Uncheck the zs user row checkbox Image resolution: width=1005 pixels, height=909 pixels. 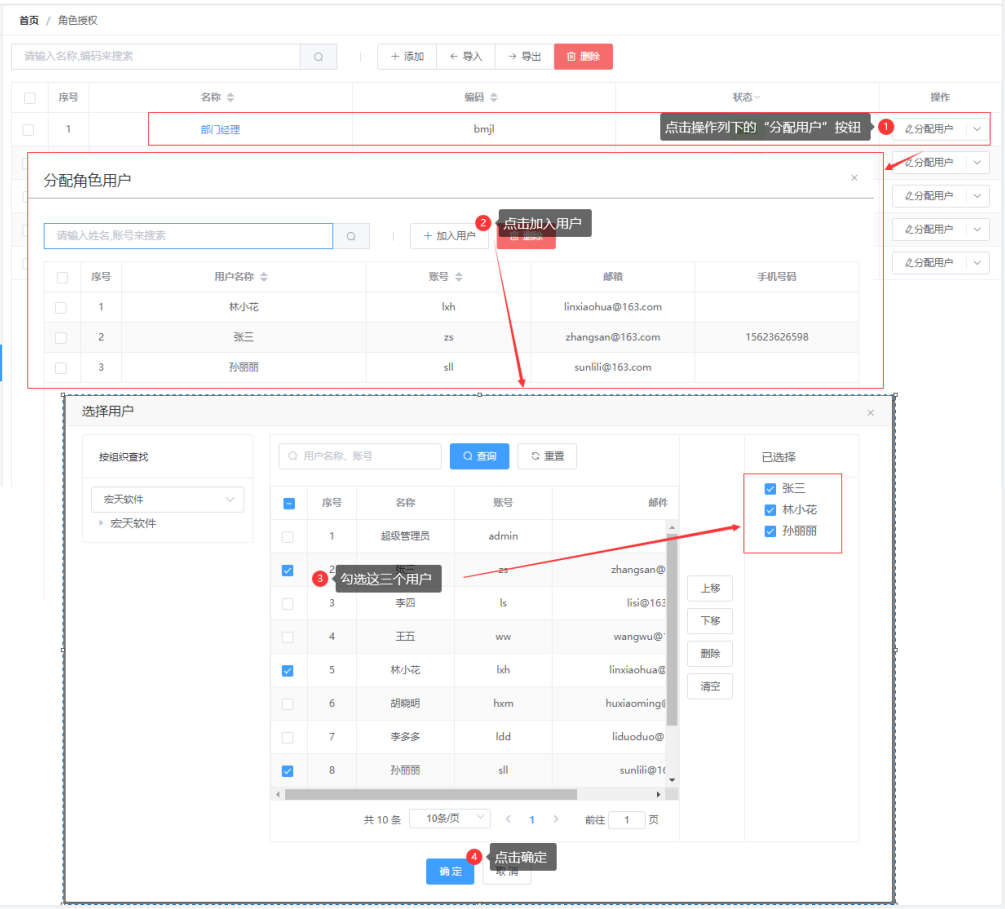288,570
